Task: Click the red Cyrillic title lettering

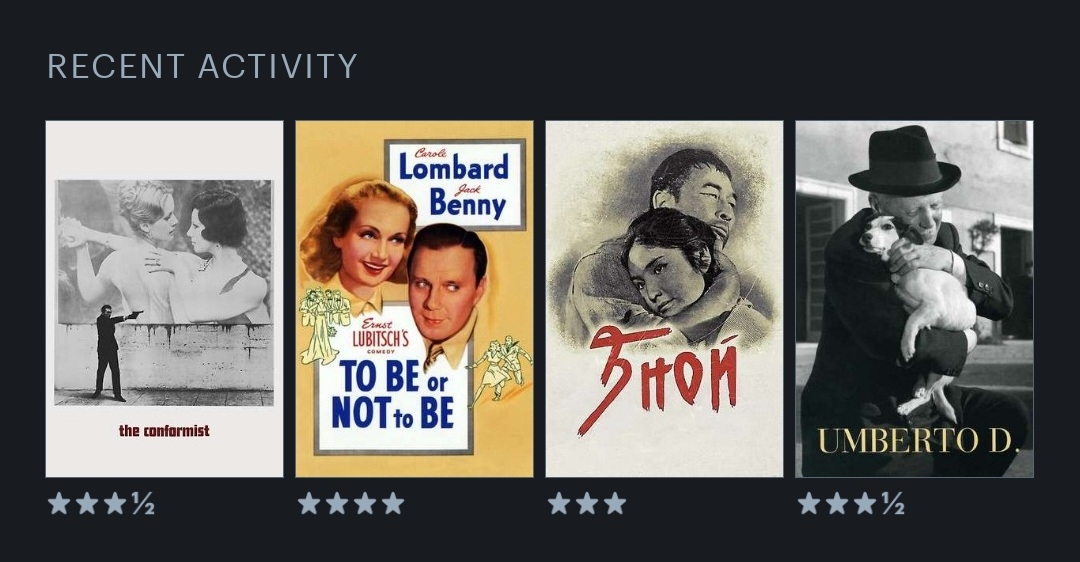Action: (x=659, y=378)
